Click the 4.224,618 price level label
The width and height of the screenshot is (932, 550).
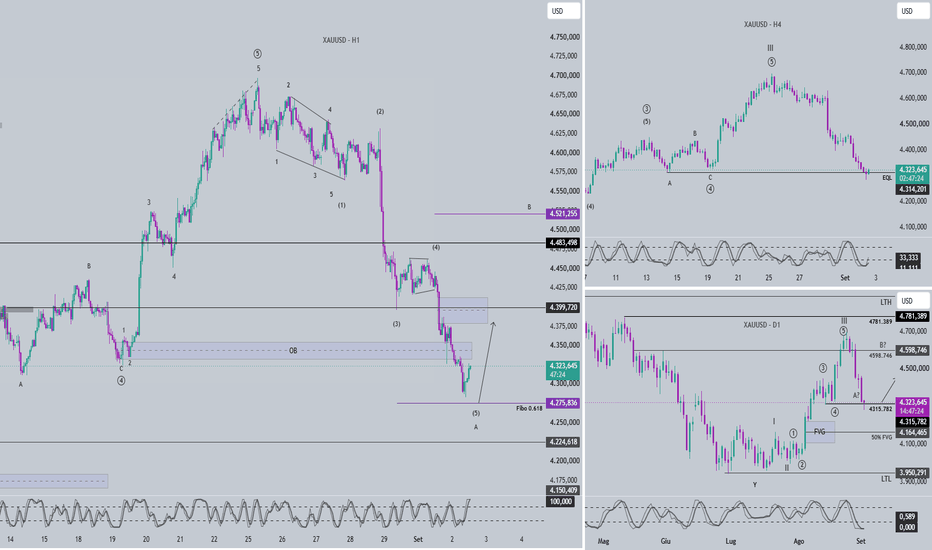(x=563, y=442)
